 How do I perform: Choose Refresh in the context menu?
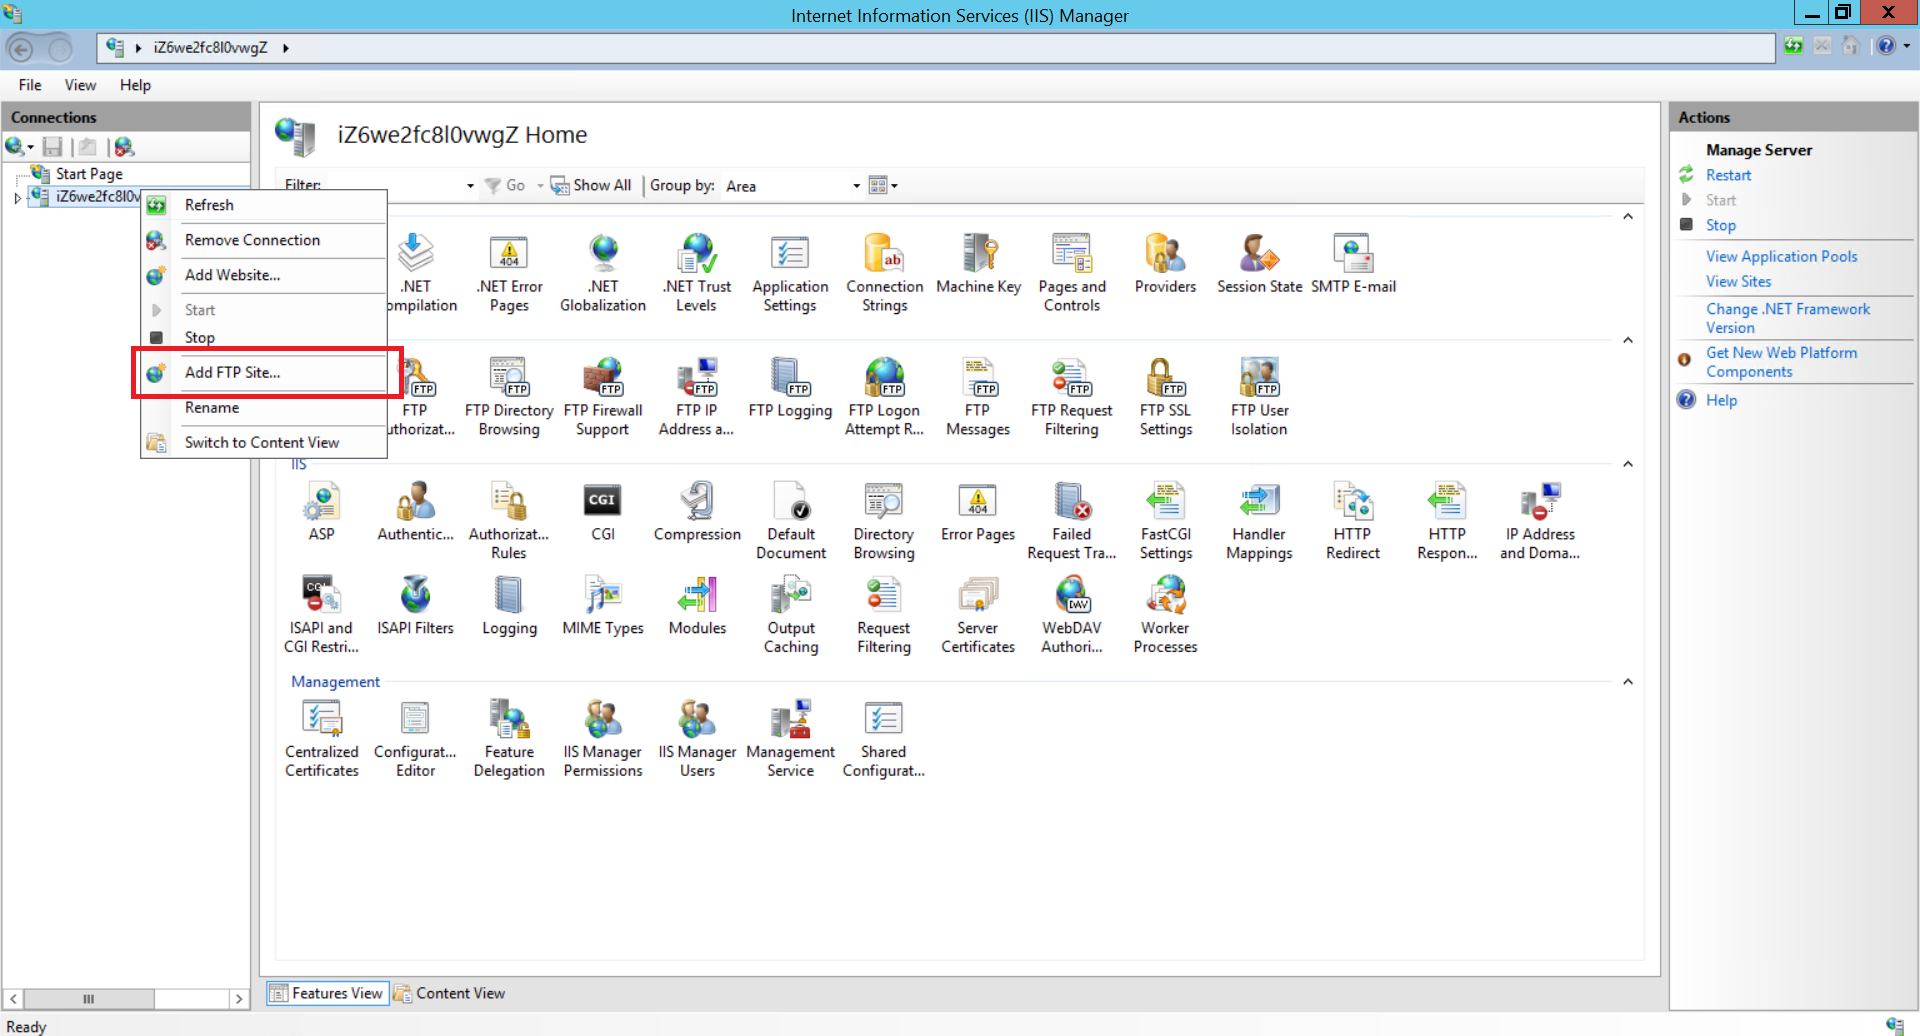coord(264,205)
